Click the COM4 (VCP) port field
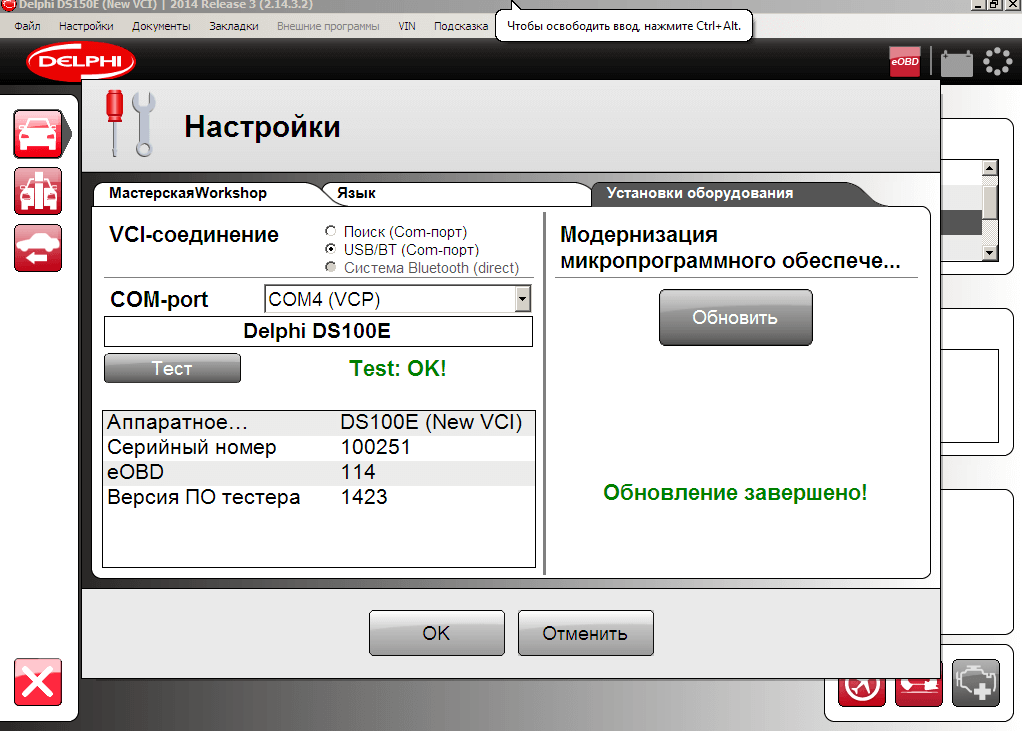Screen dimensions: 1022x731 click(397, 299)
